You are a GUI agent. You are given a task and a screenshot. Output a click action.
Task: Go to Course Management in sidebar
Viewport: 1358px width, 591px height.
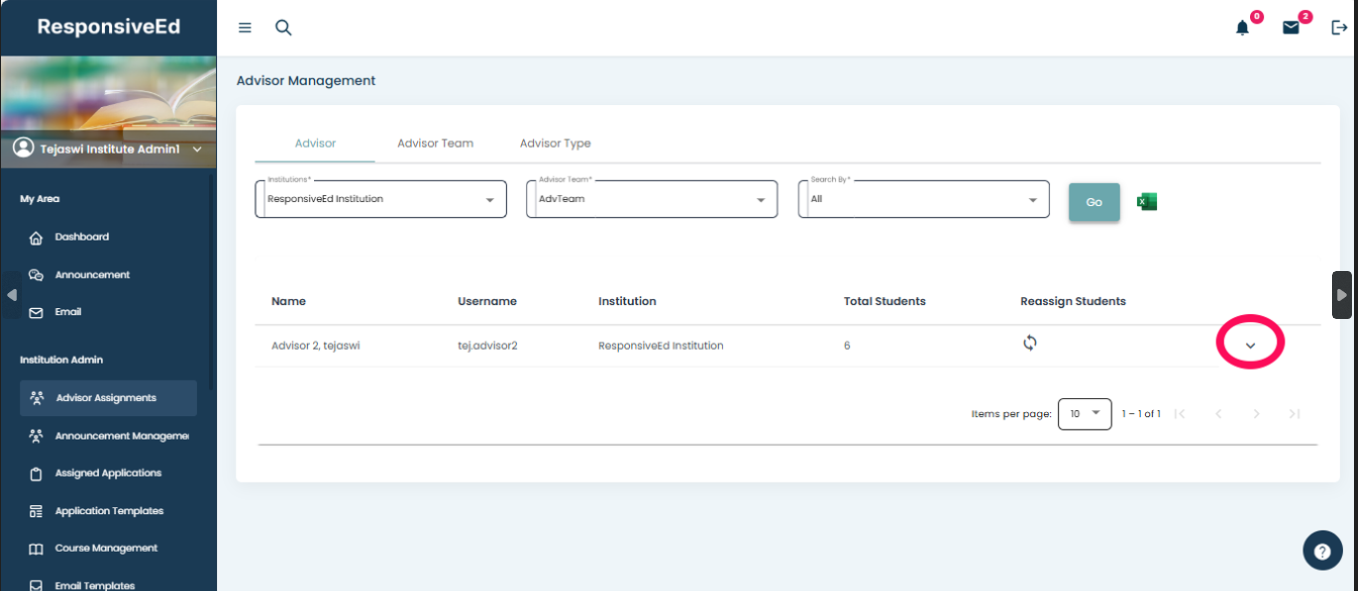[x=106, y=548]
